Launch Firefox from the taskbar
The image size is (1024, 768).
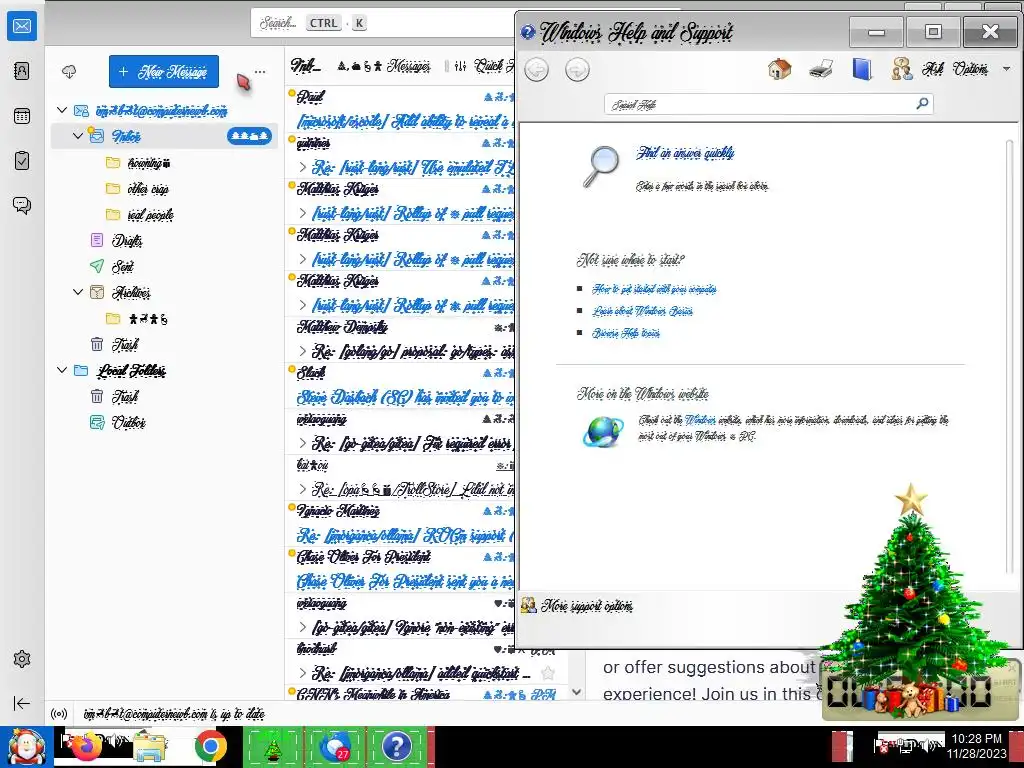click(x=87, y=747)
